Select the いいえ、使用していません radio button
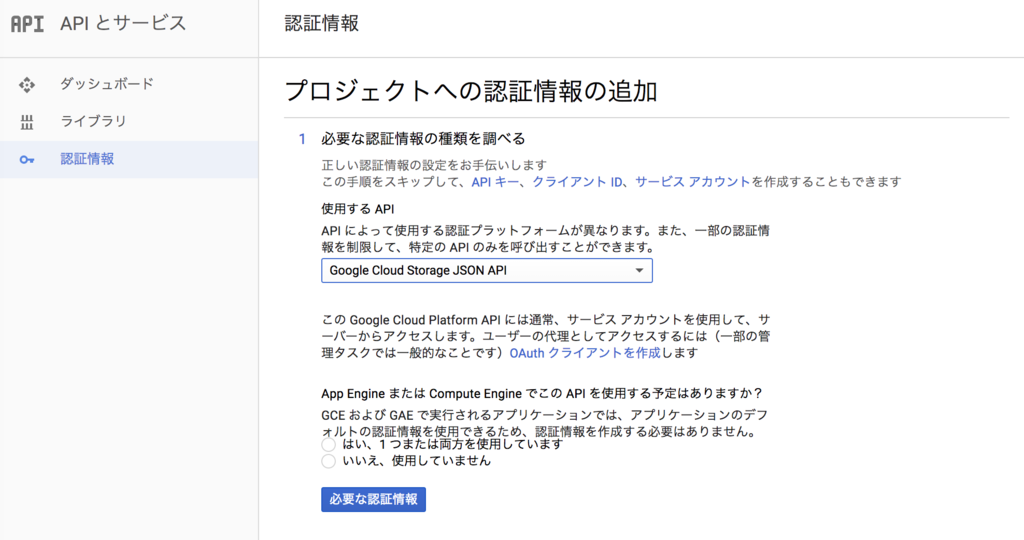Screen dimensions: 1024x540 (x=328, y=461)
